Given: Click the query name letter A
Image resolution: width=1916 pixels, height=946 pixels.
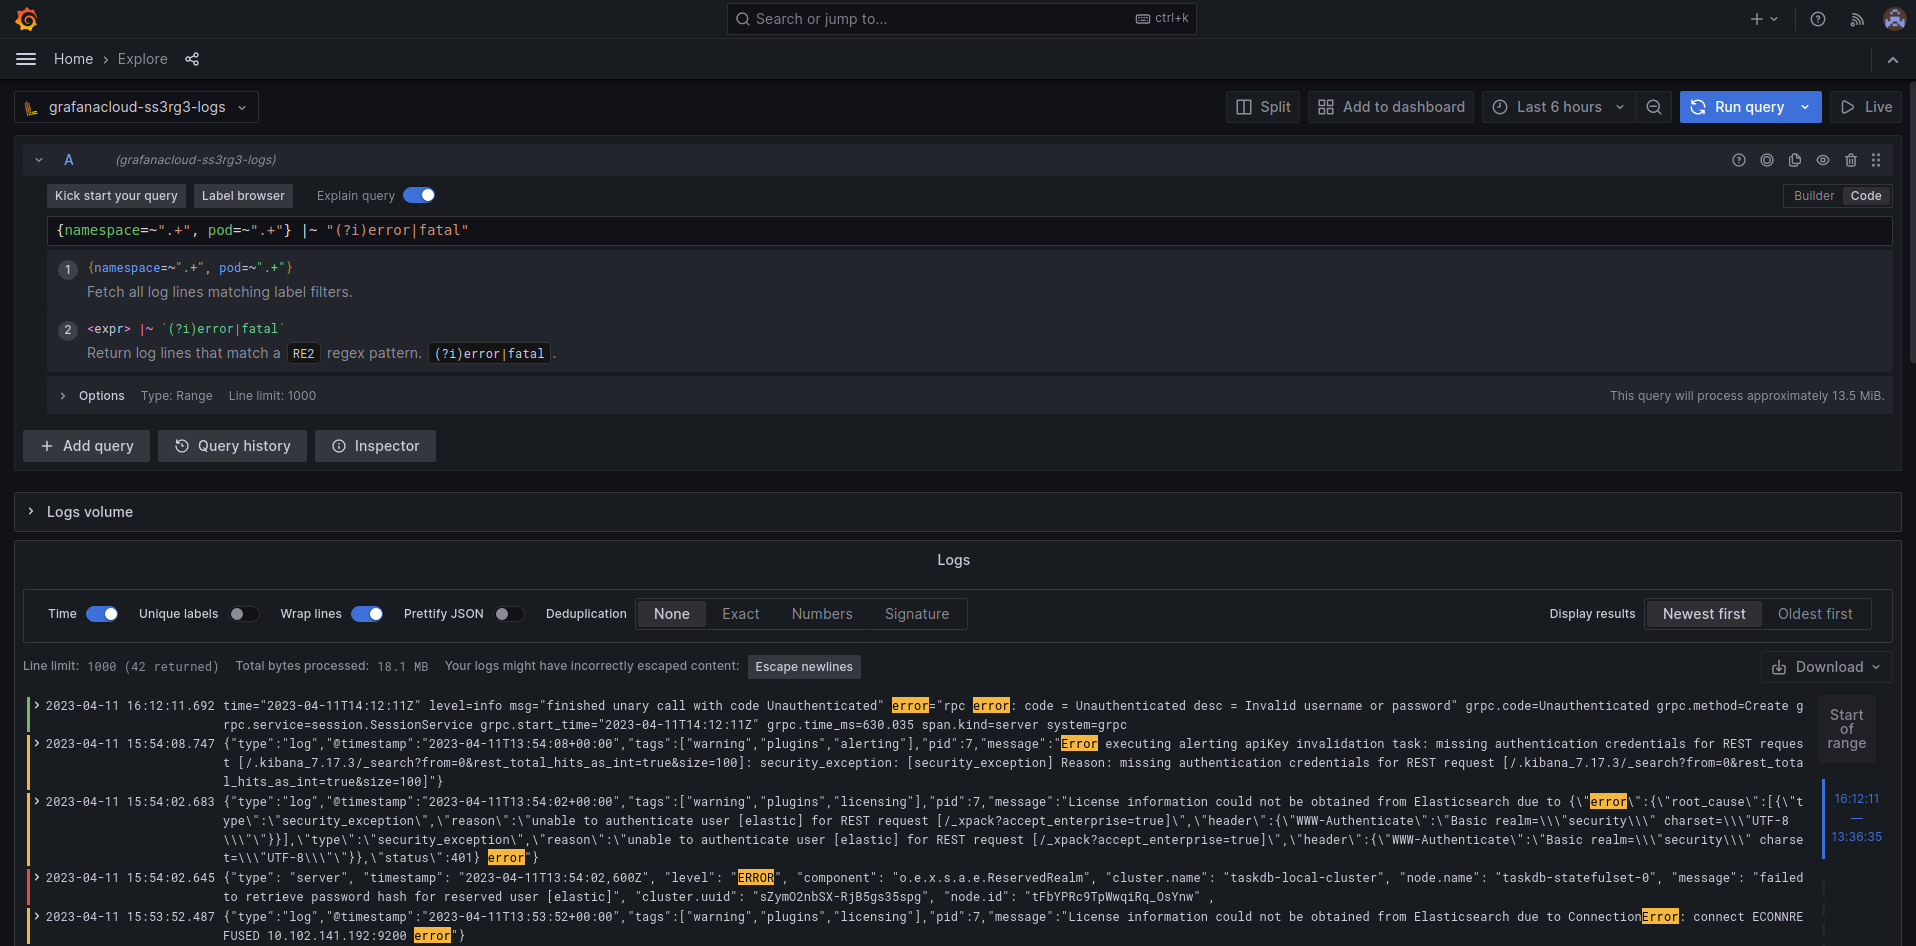Looking at the screenshot, I should coord(69,160).
